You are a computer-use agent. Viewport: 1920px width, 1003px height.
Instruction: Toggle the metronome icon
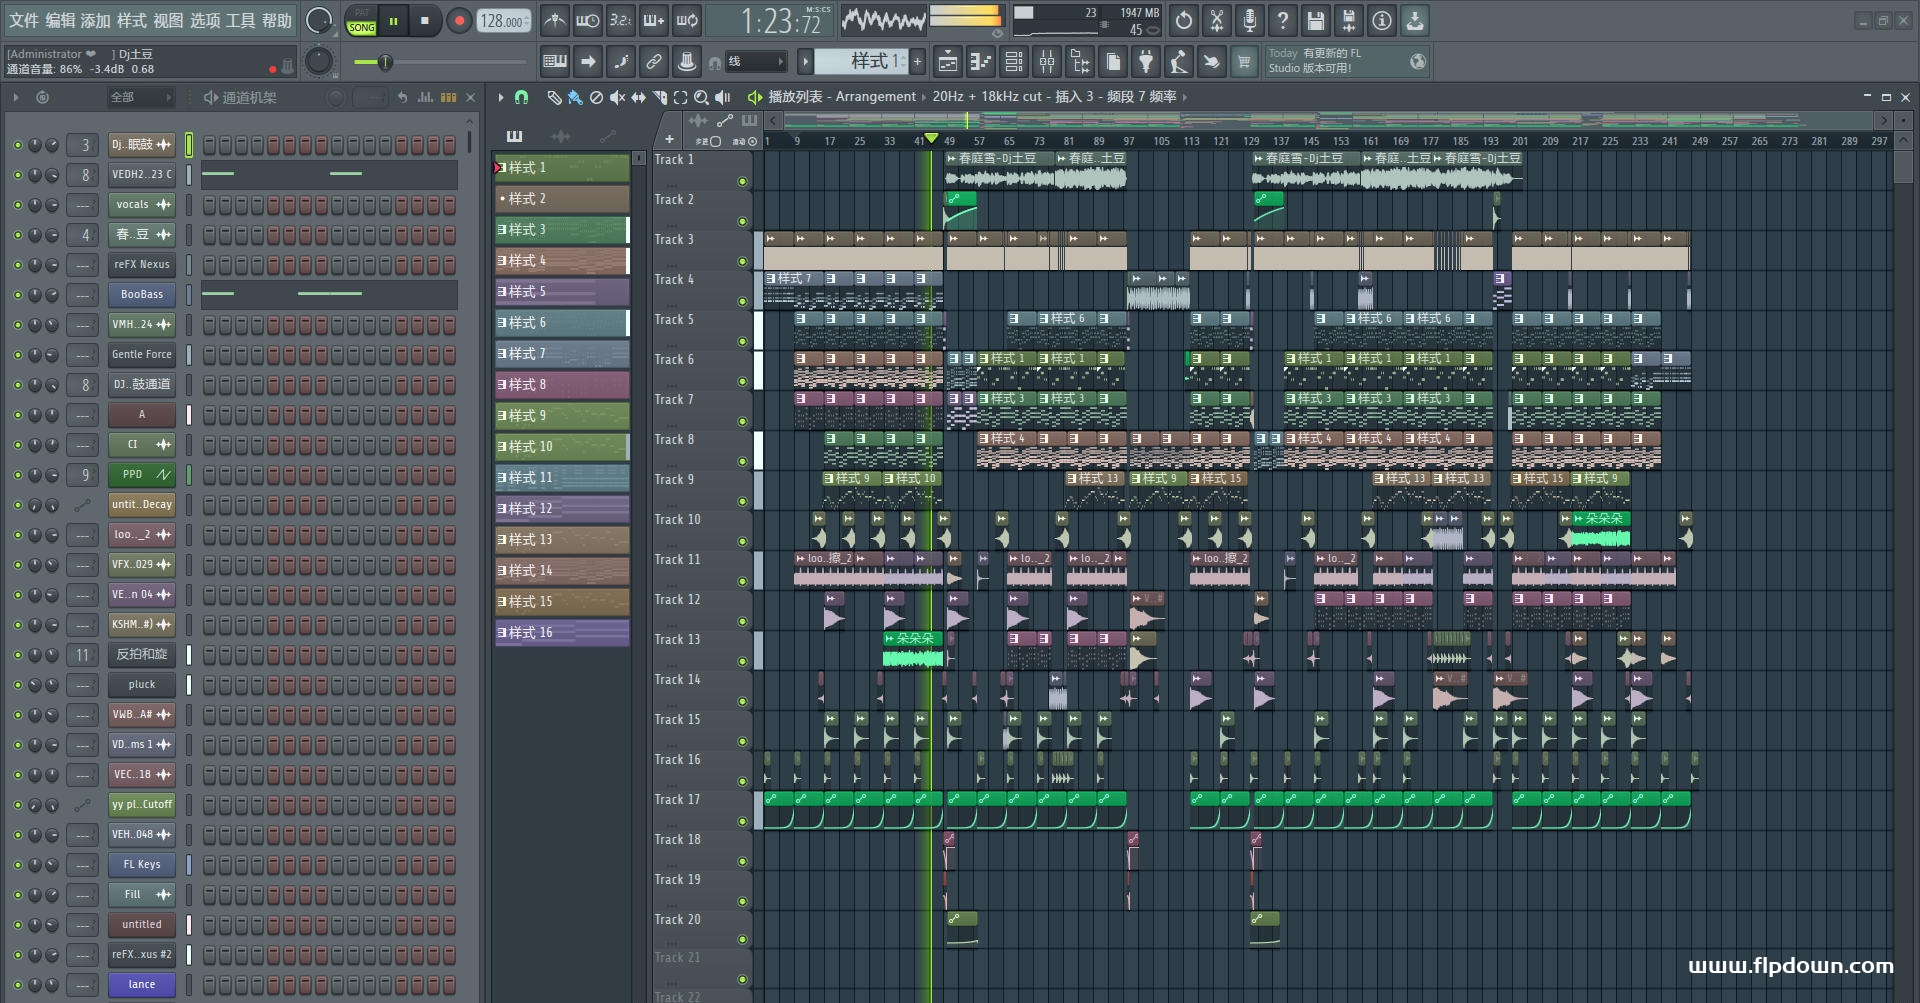click(555, 20)
